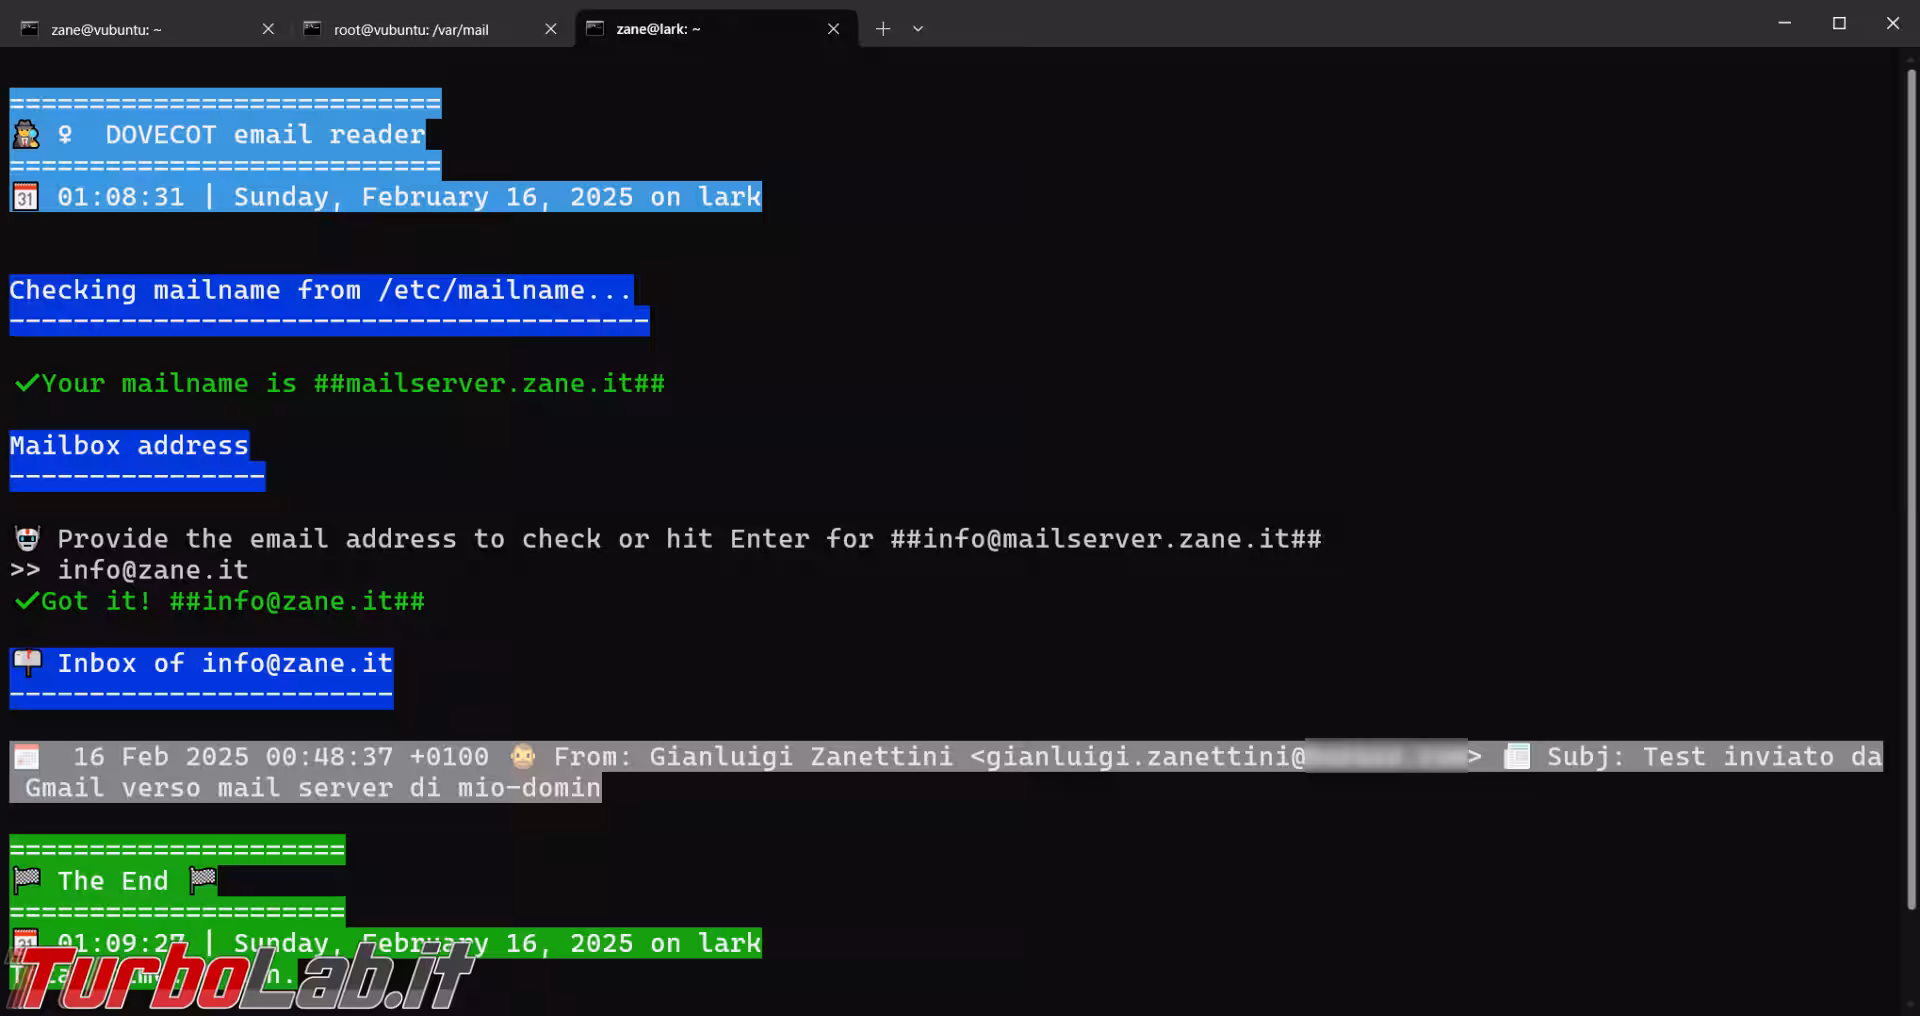
Task: Click the page emoji before Subj:
Action: (1517, 756)
